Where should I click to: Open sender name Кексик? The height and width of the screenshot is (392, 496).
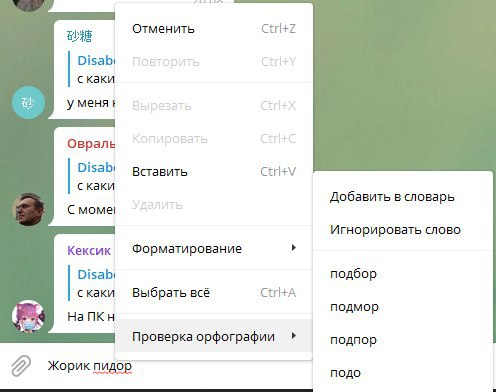pos(89,250)
